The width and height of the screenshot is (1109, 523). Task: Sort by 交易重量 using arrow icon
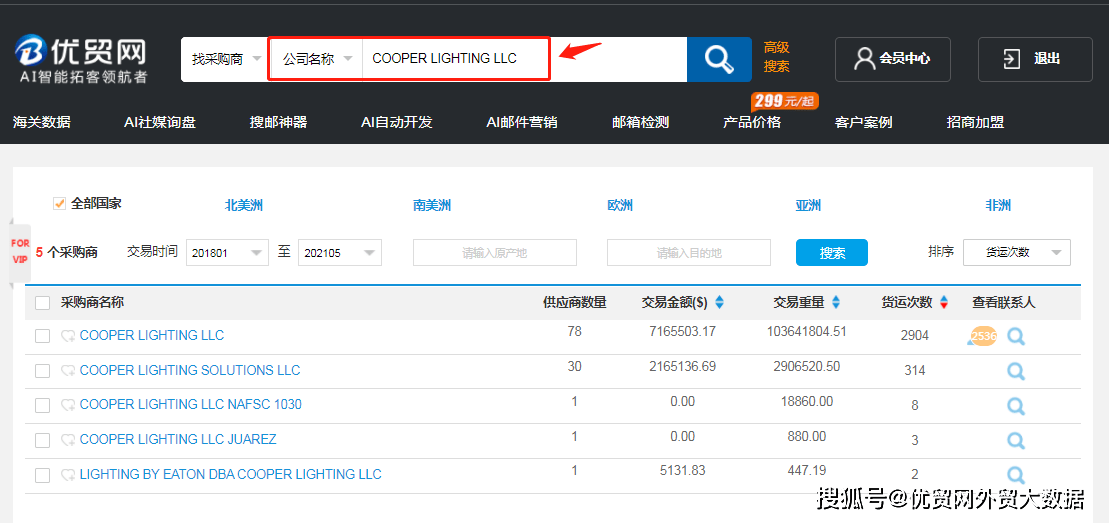click(x=836, y=302)
